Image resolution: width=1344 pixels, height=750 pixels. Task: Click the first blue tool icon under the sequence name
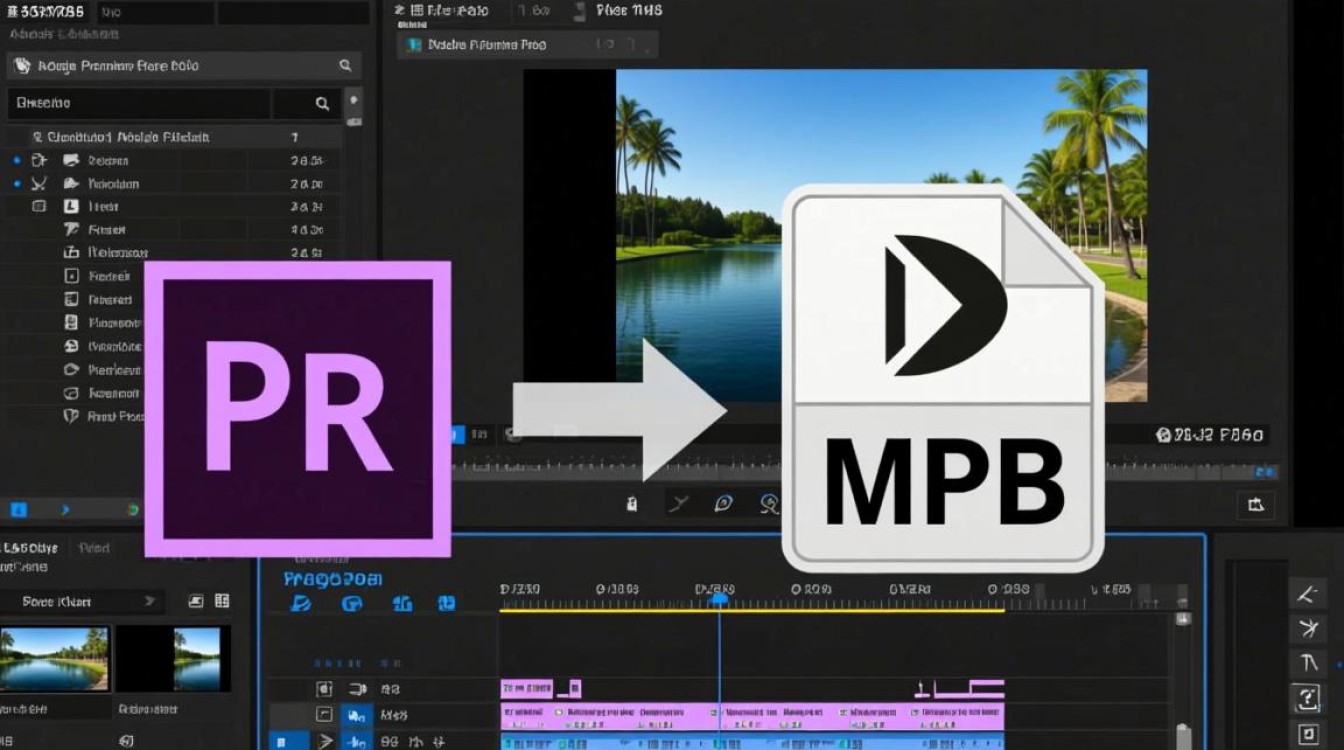[300, 603]
